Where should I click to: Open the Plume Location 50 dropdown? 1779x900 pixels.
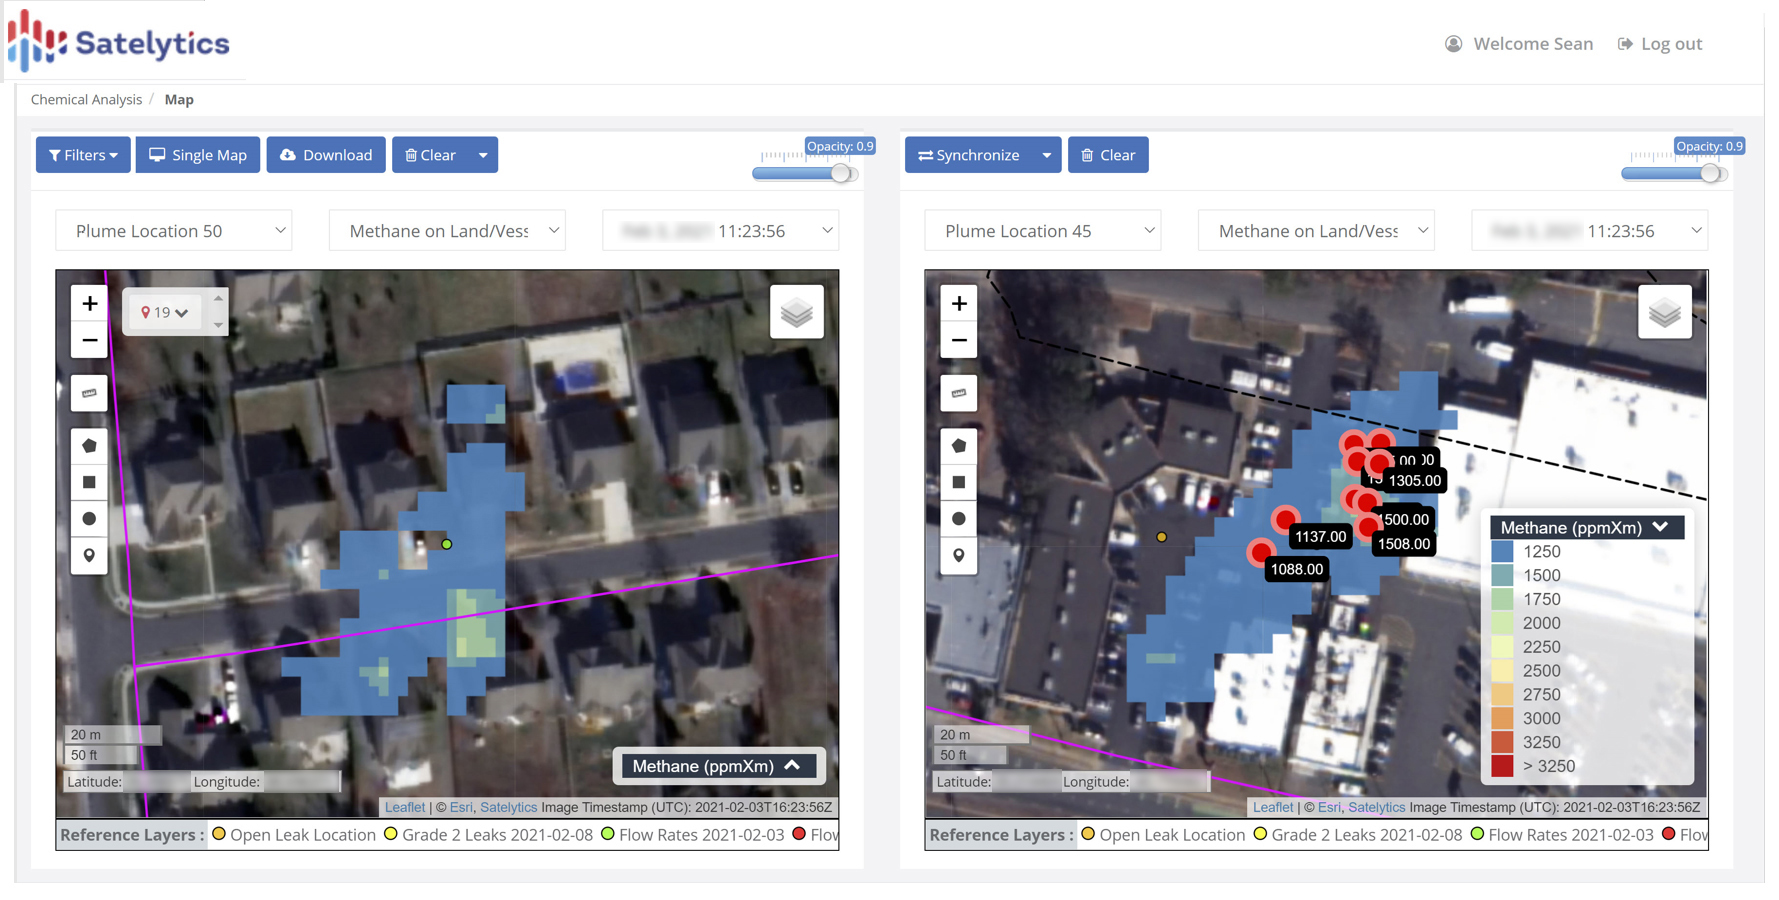pos(174,231)
